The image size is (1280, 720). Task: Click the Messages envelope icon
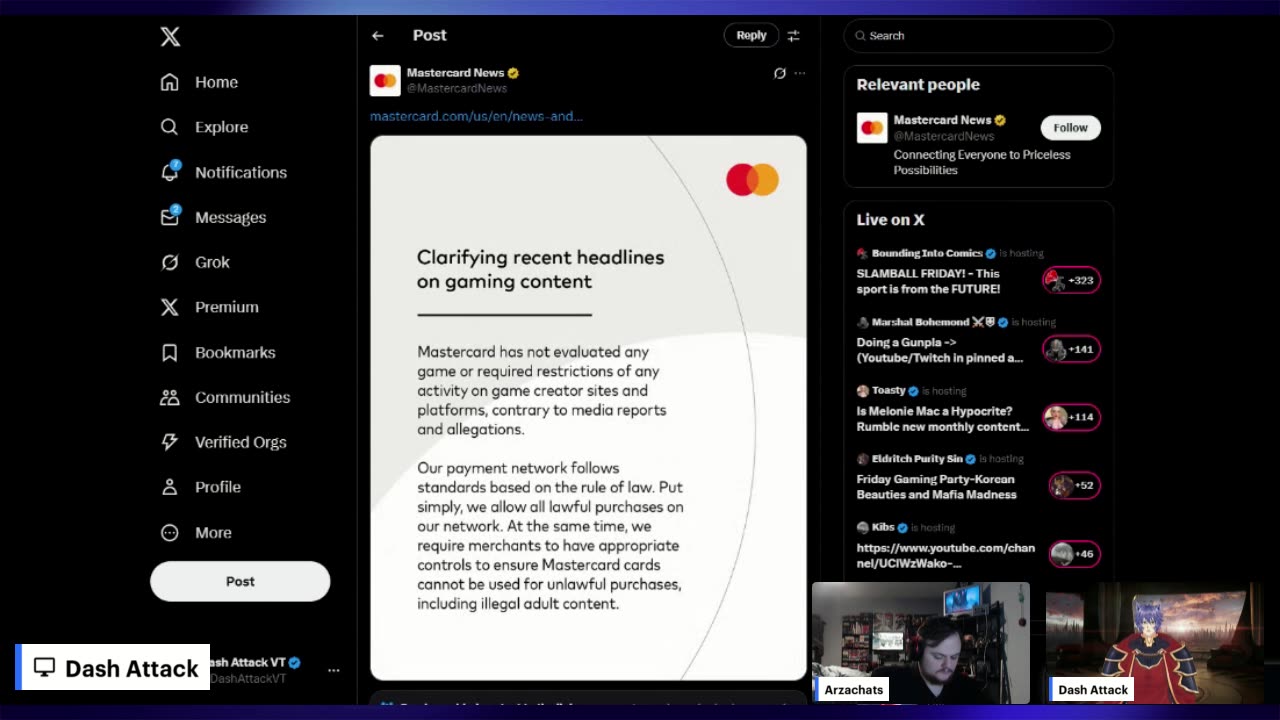click(170, 217)
